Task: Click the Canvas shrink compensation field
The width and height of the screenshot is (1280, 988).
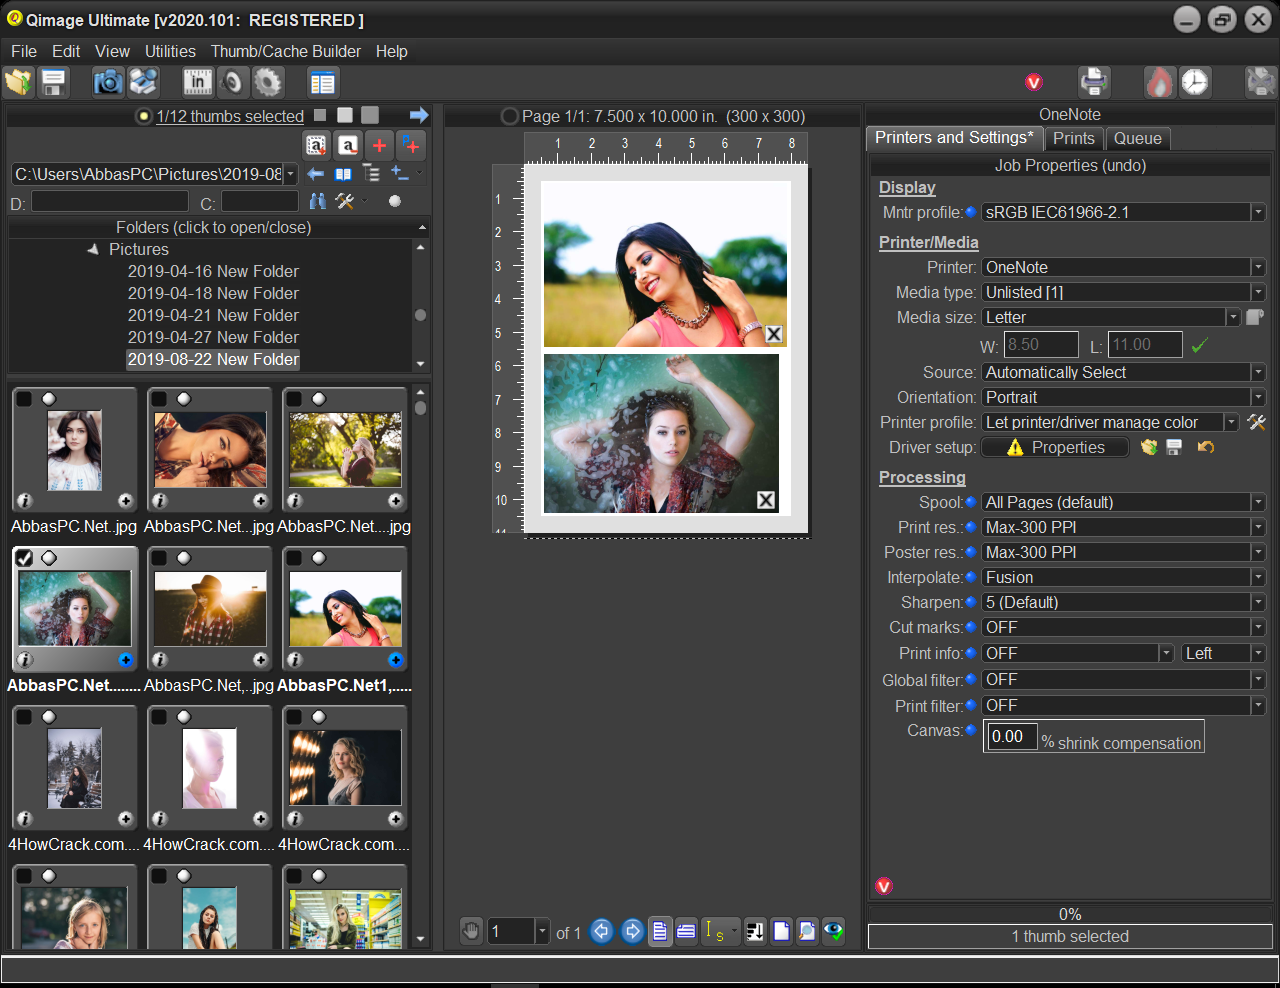Action: pyautogui.click(x=1011, y=737)
